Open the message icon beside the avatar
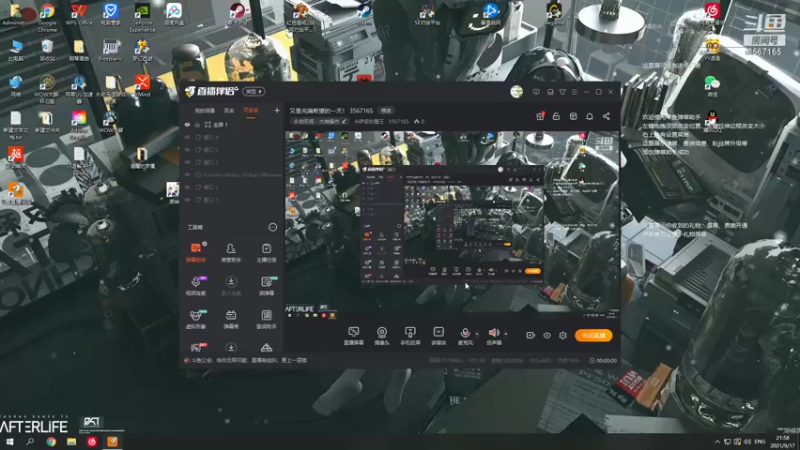Image resolution: width=800 pixels, height=450 pixels. click(x=536, y=92)
